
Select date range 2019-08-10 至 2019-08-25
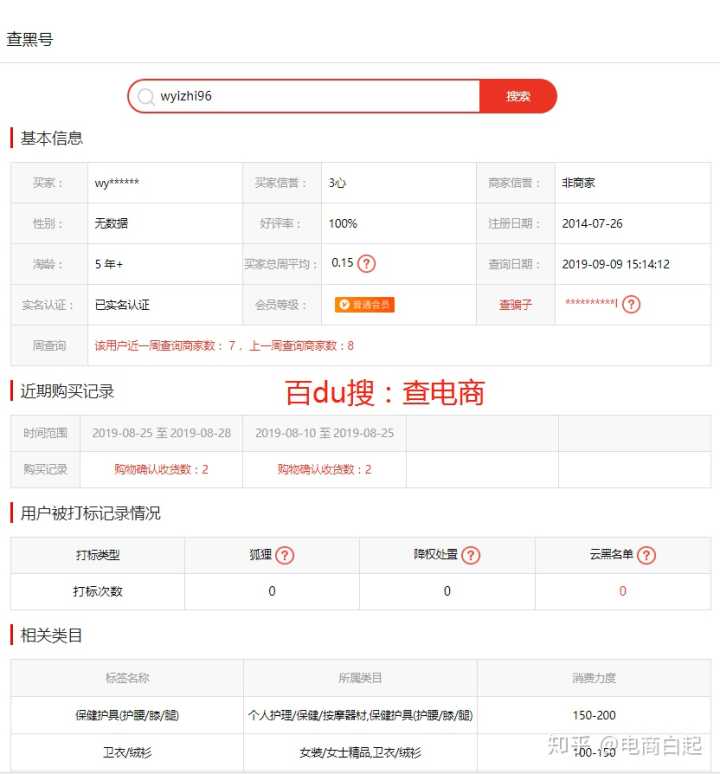point(325,433)
